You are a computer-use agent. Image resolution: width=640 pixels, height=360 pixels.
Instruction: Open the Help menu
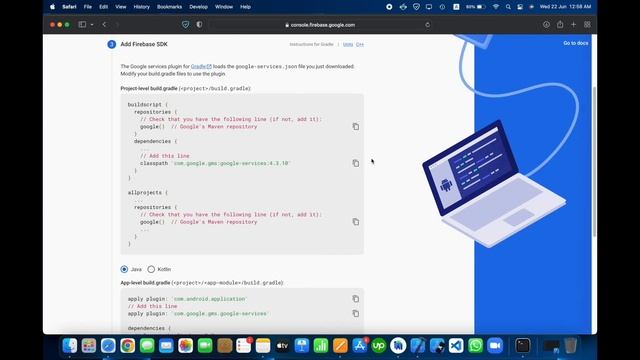click(x=245, y=7)
